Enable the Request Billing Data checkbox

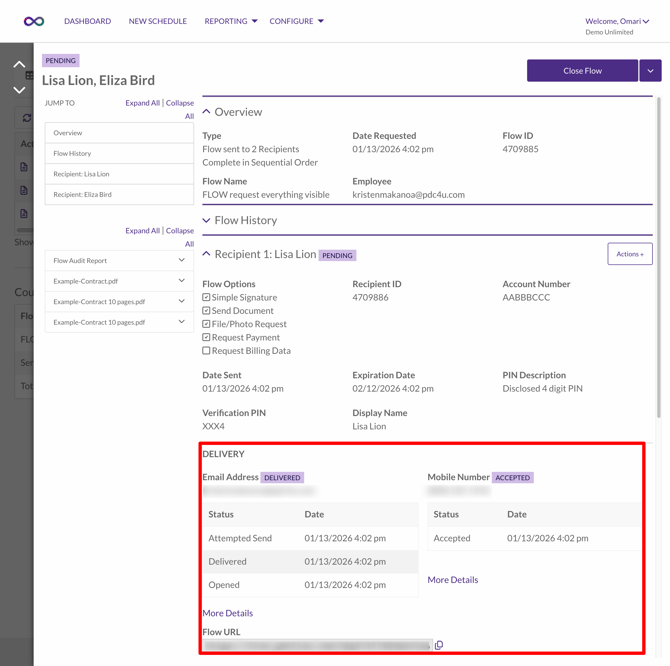coord(207,351)
